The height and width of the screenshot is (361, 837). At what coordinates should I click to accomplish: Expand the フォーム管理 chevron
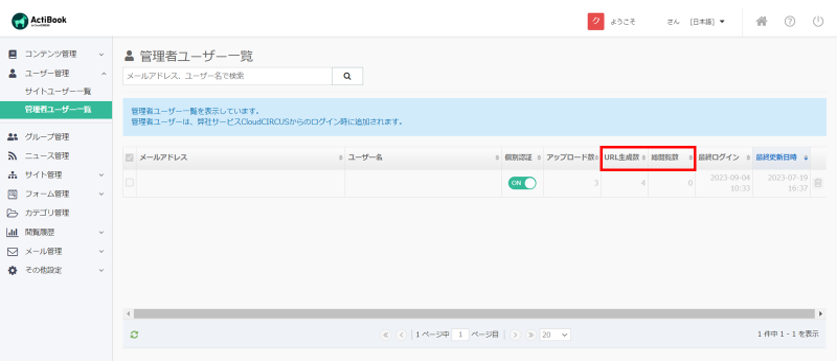101,194
